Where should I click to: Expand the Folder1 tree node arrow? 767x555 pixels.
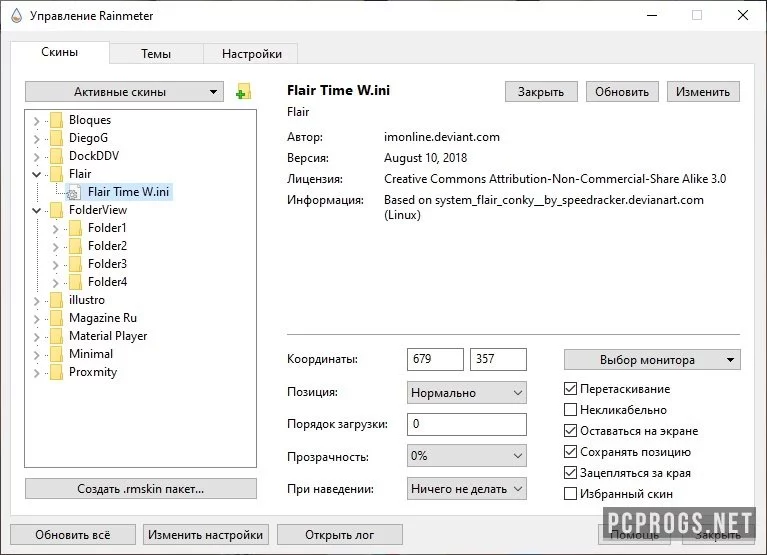[55, 229]
